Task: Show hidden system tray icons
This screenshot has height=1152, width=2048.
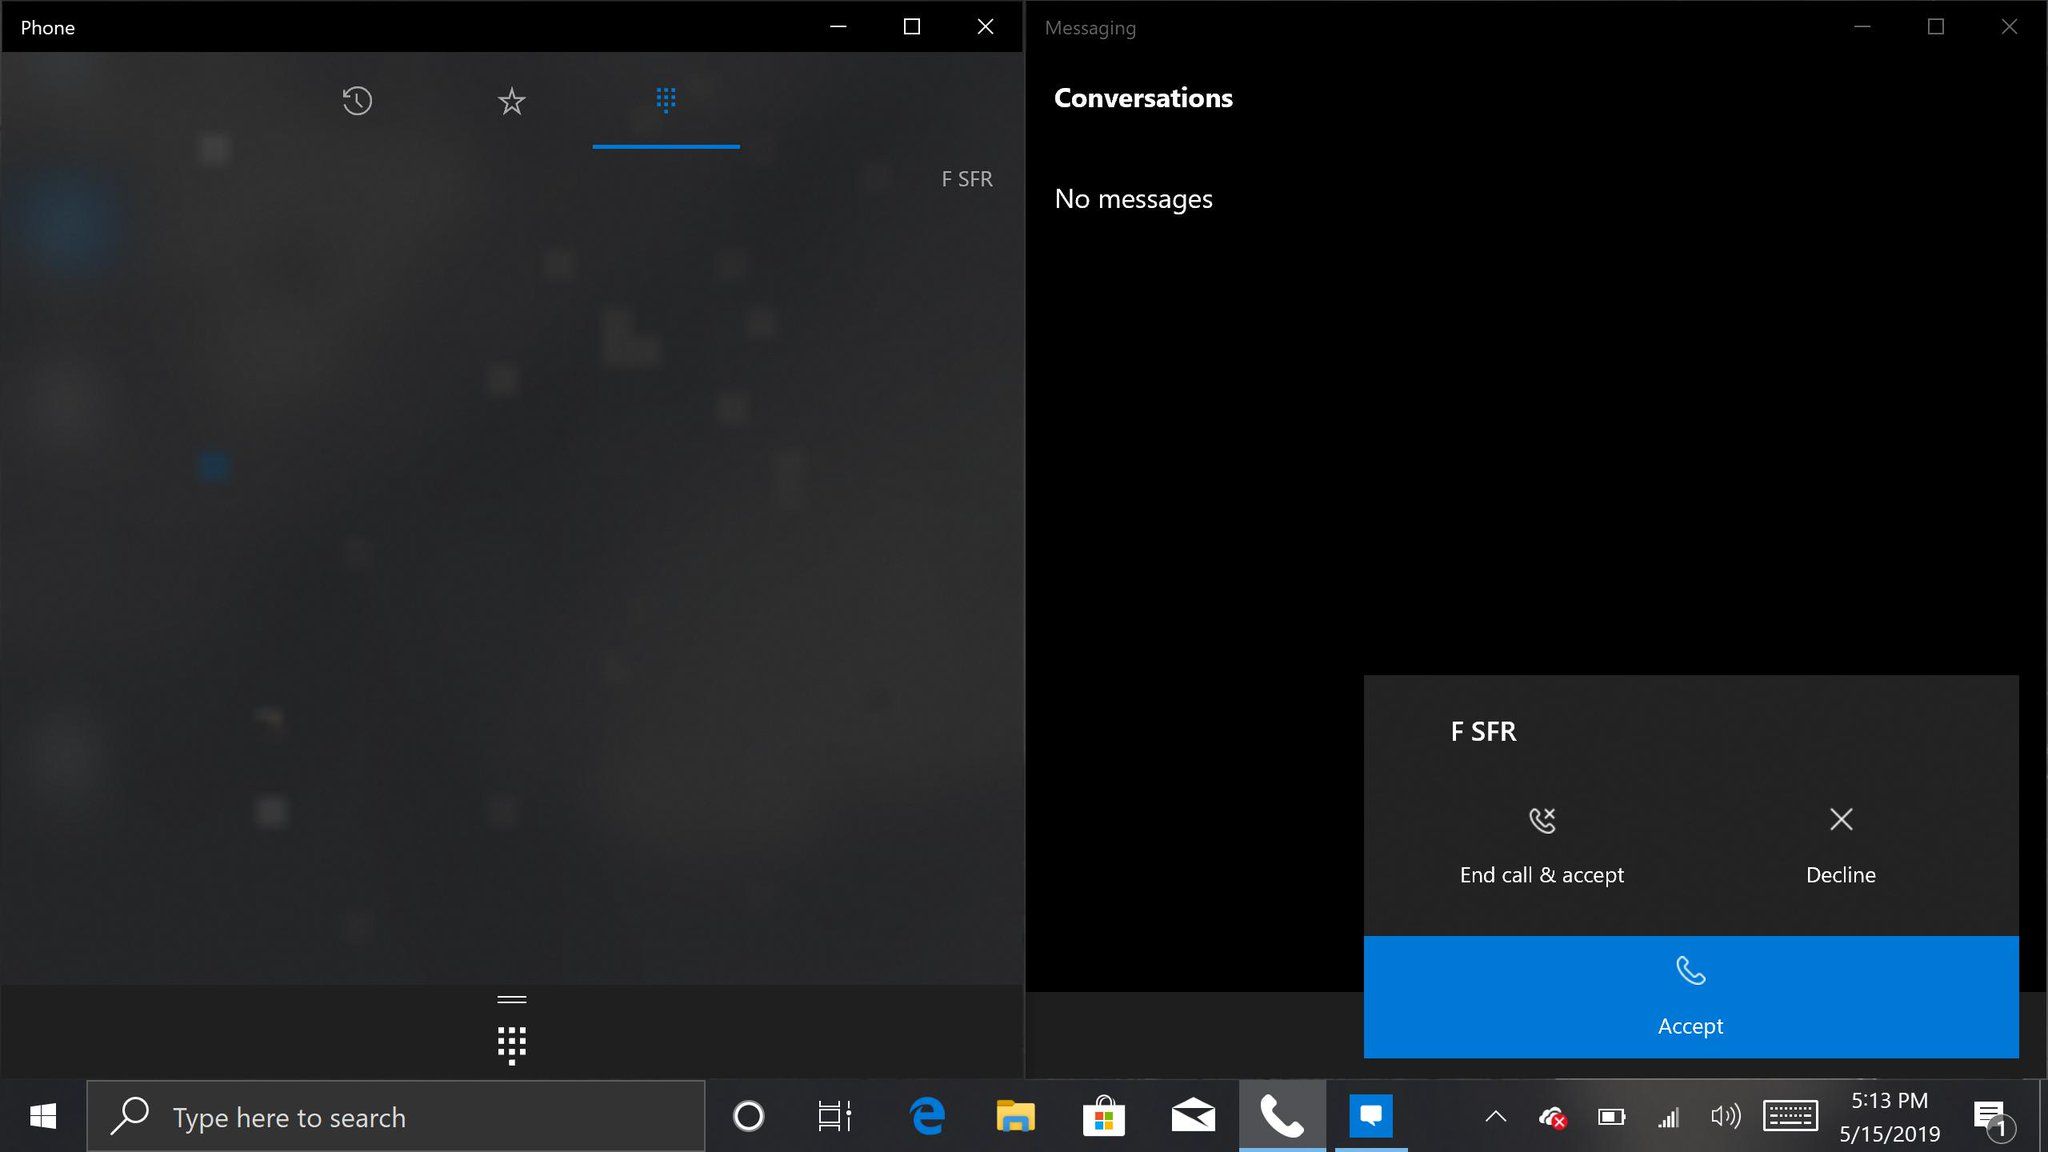Action: [x=1495, y=1116]
